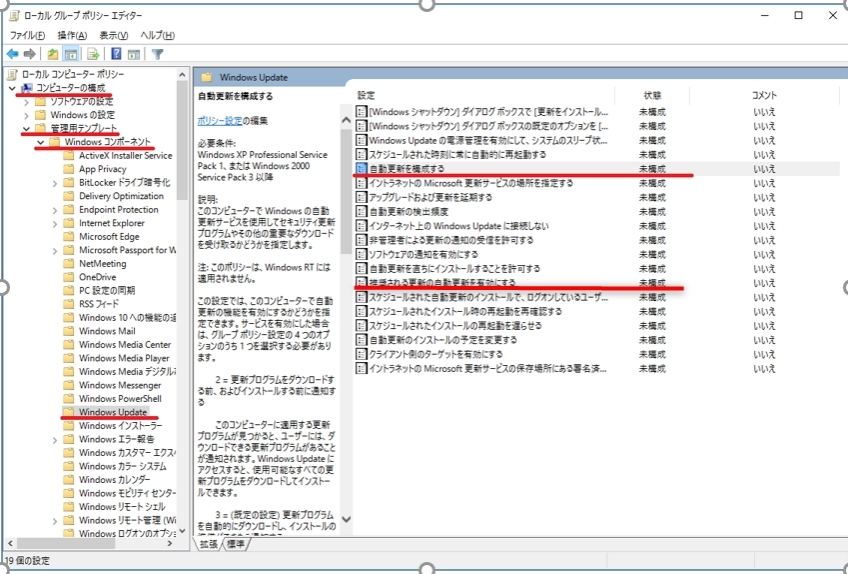Viewport: 848px width, 574px height.
Task: Expand the ソフトウェアの設定 node
Action: point(26,101)
